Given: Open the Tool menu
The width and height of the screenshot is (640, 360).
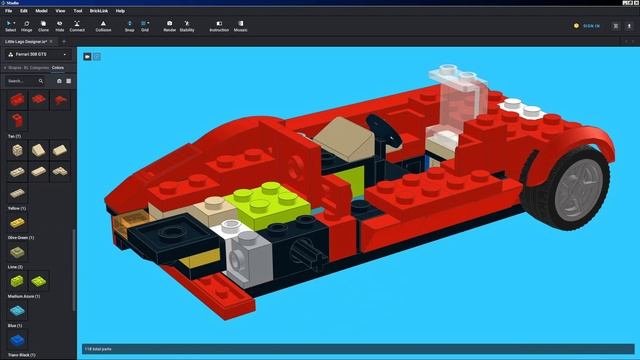Looking at the screenshot, I should click(x=78, y=11).
